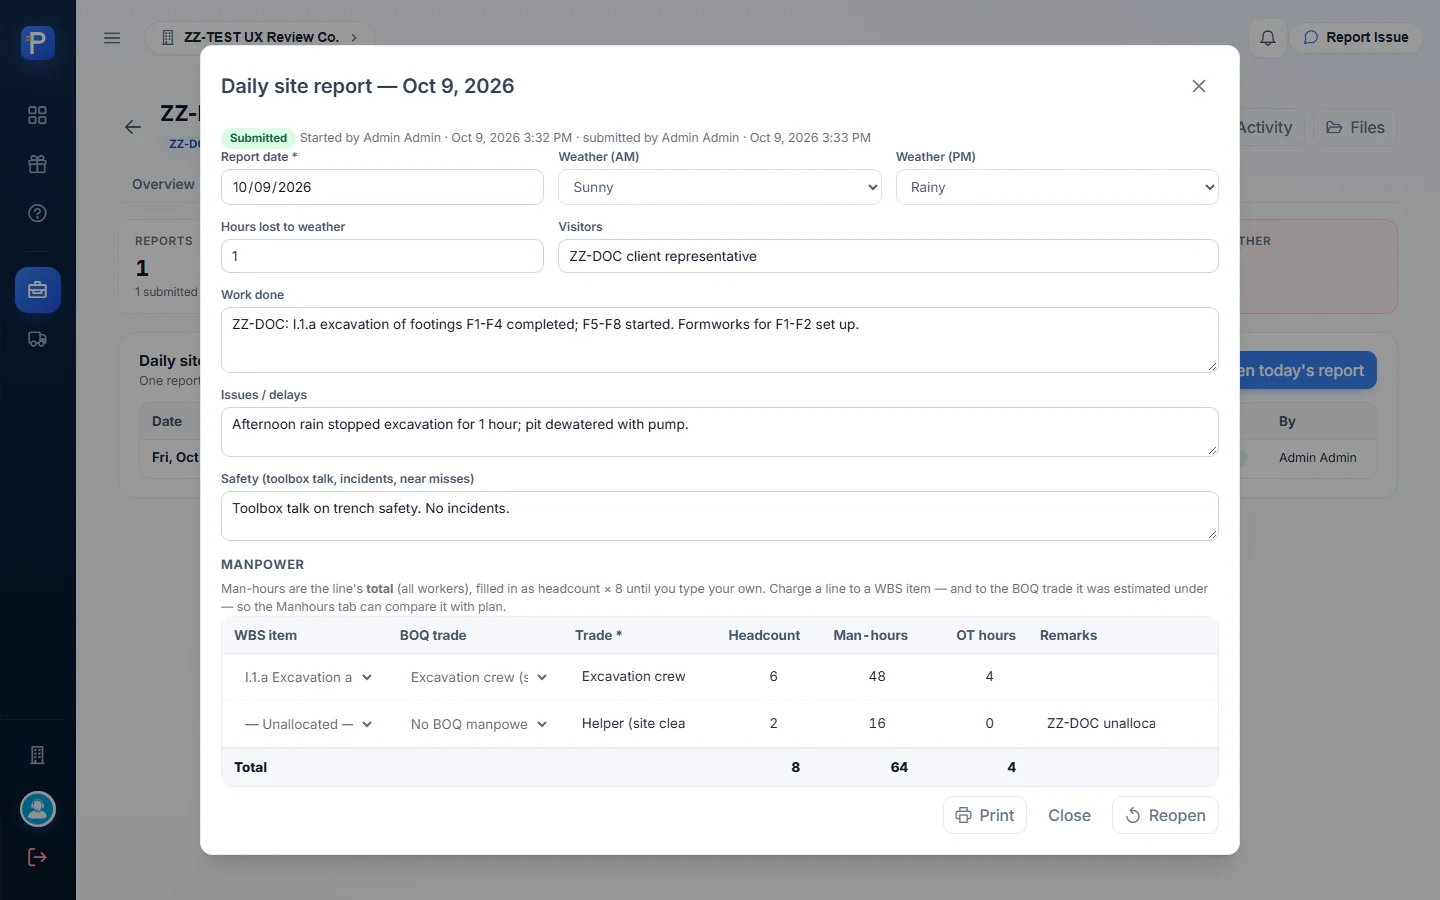Image resolution: width=1440 pixels, height=900 pixels.
Task: Open the Weather (AM) dropdown showing Sunny
Action: (x=720, y=187)
